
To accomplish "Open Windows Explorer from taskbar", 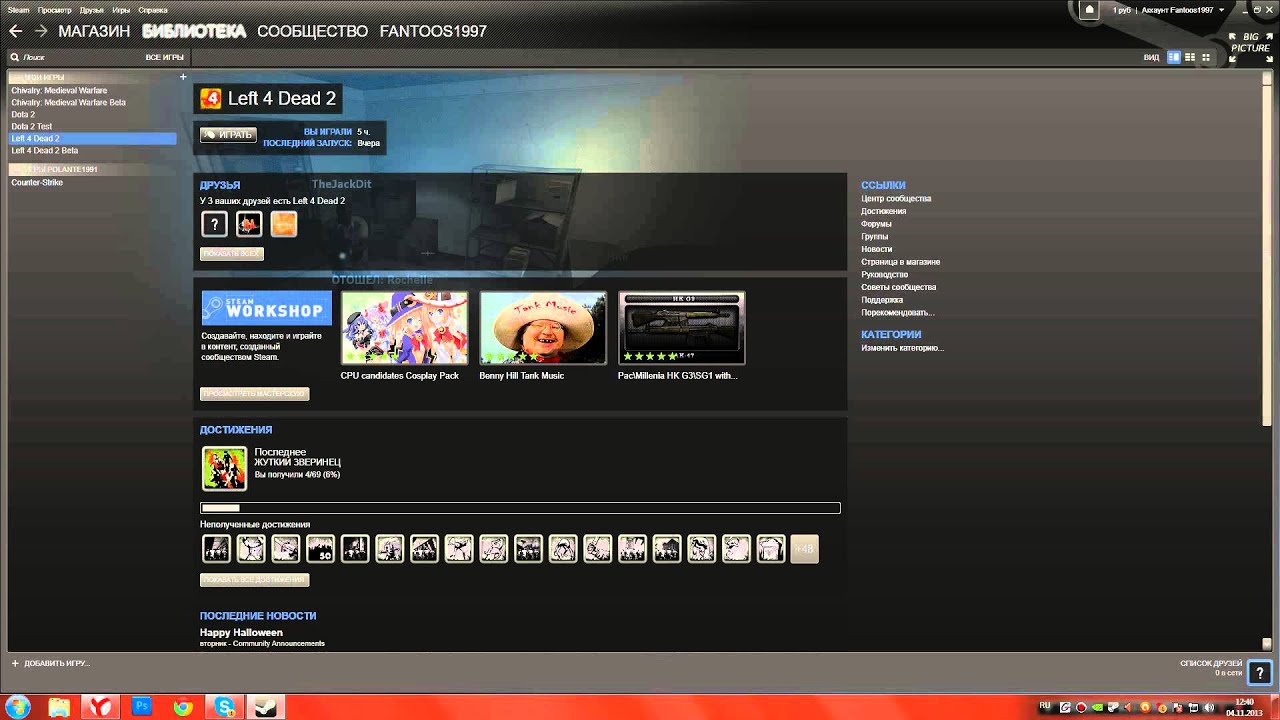I will point(59,707).
